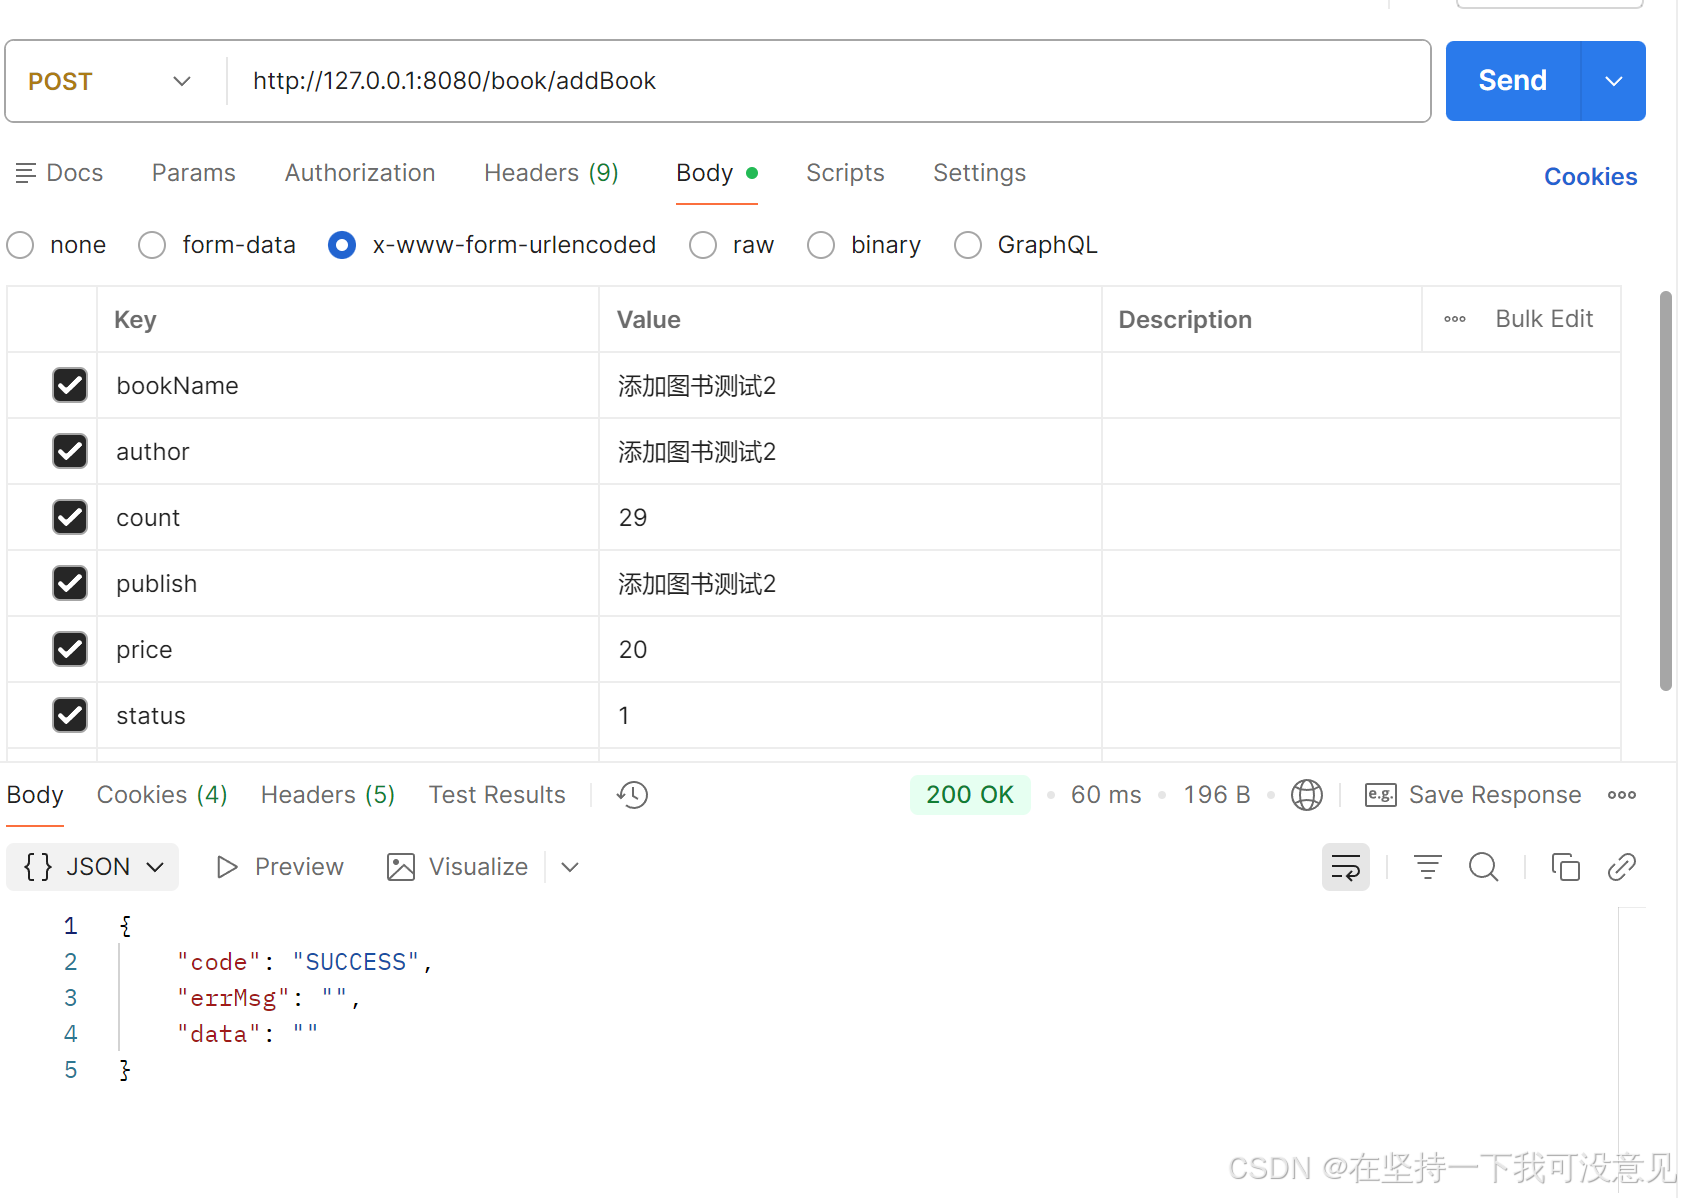
Task: Click the link icon beside copy
Action: click(x=1621, y=867)
